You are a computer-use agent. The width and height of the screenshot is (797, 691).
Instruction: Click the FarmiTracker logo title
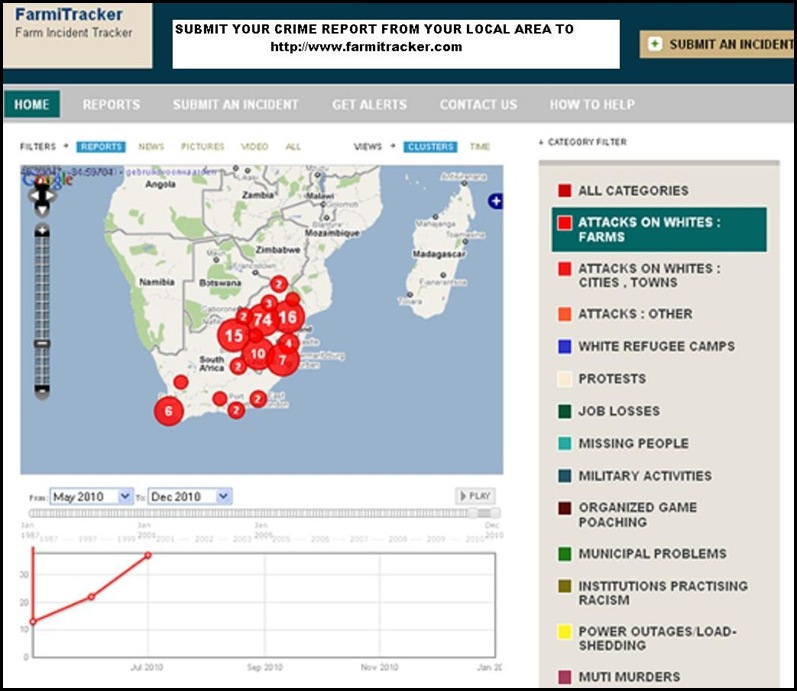[x=69, y=15]
